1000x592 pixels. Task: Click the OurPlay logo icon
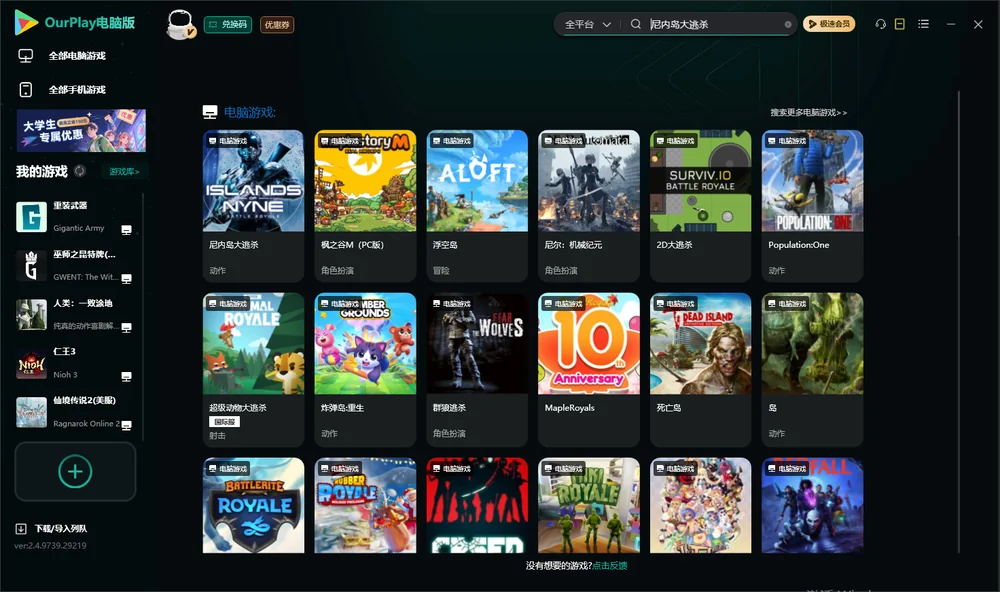26,22
